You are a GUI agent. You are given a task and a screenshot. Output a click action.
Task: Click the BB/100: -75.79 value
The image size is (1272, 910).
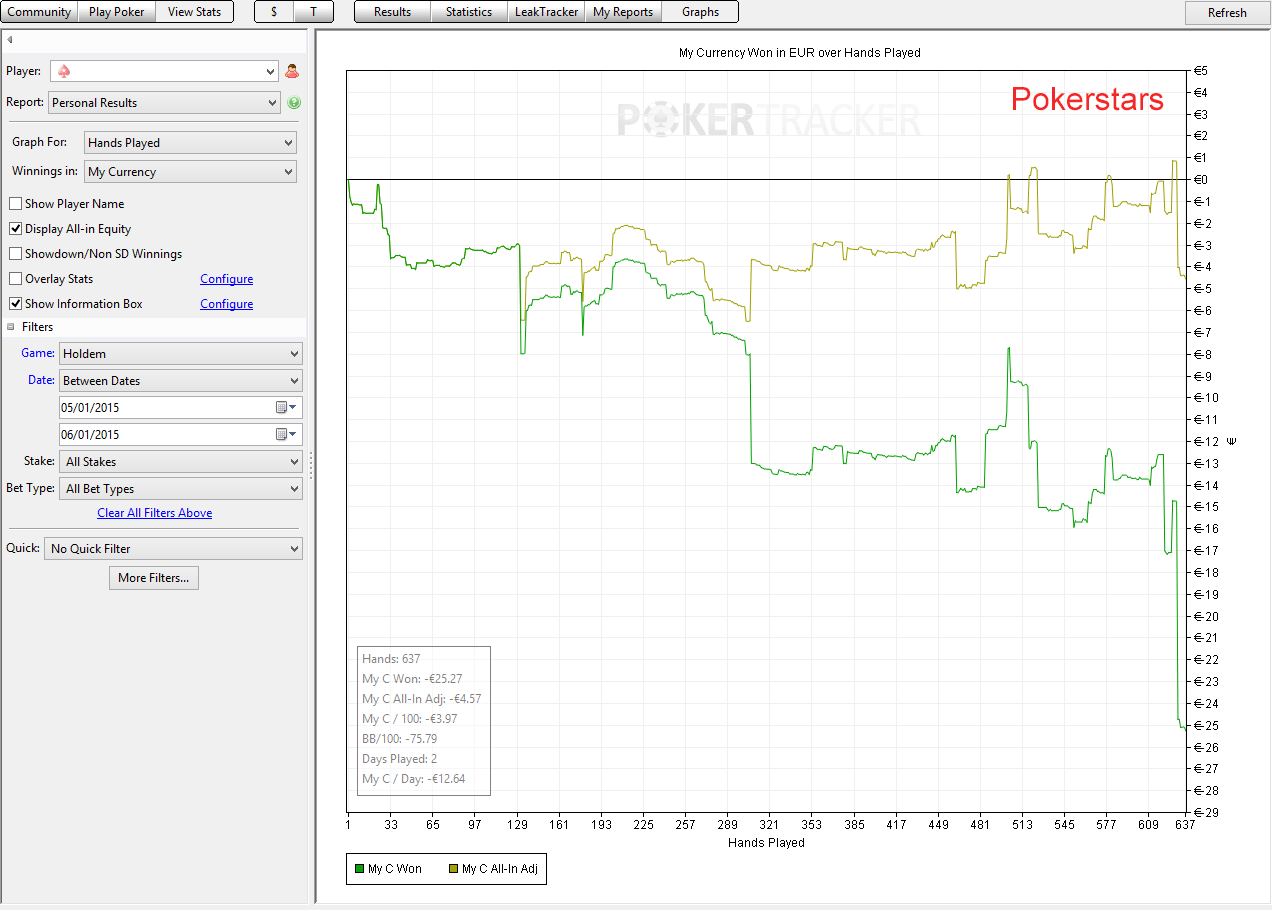tap(399, 739)
